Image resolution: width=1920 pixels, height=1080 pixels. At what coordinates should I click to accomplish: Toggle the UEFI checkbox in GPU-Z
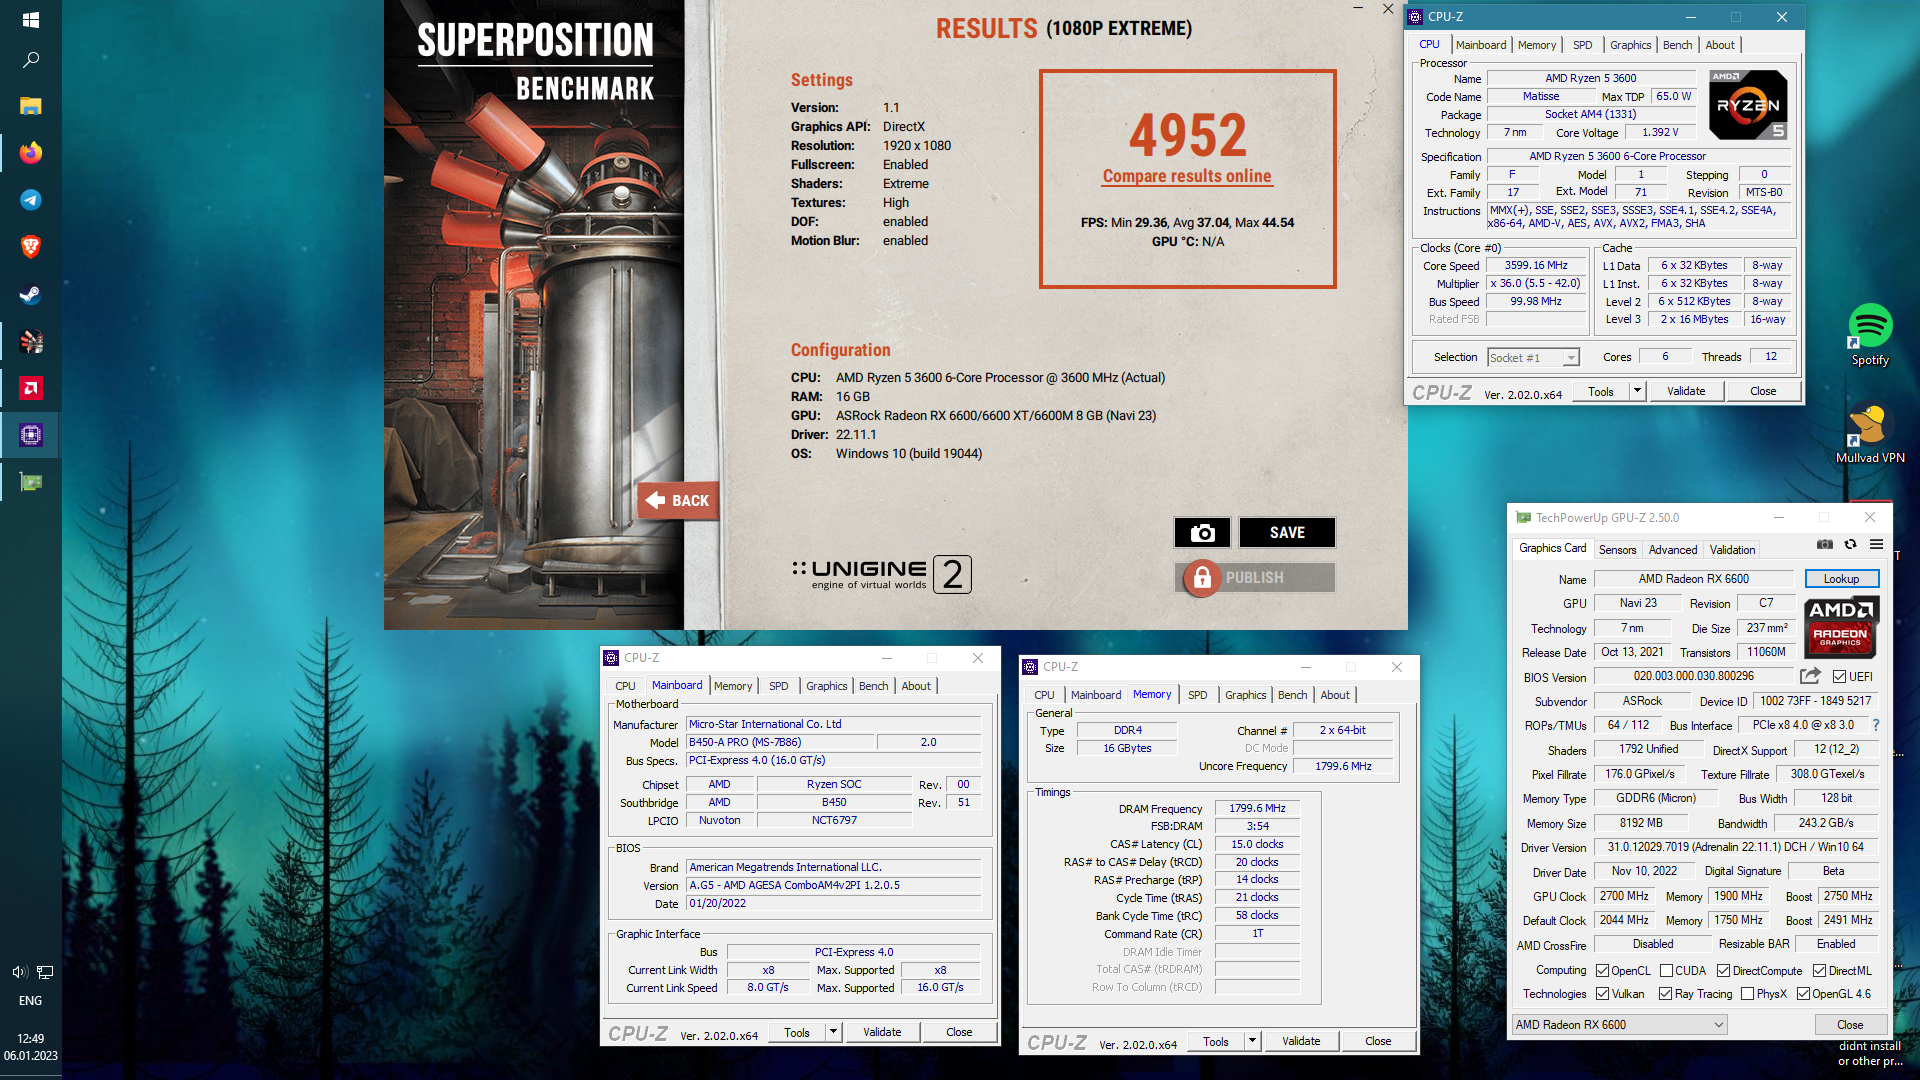coord(1839,677)
